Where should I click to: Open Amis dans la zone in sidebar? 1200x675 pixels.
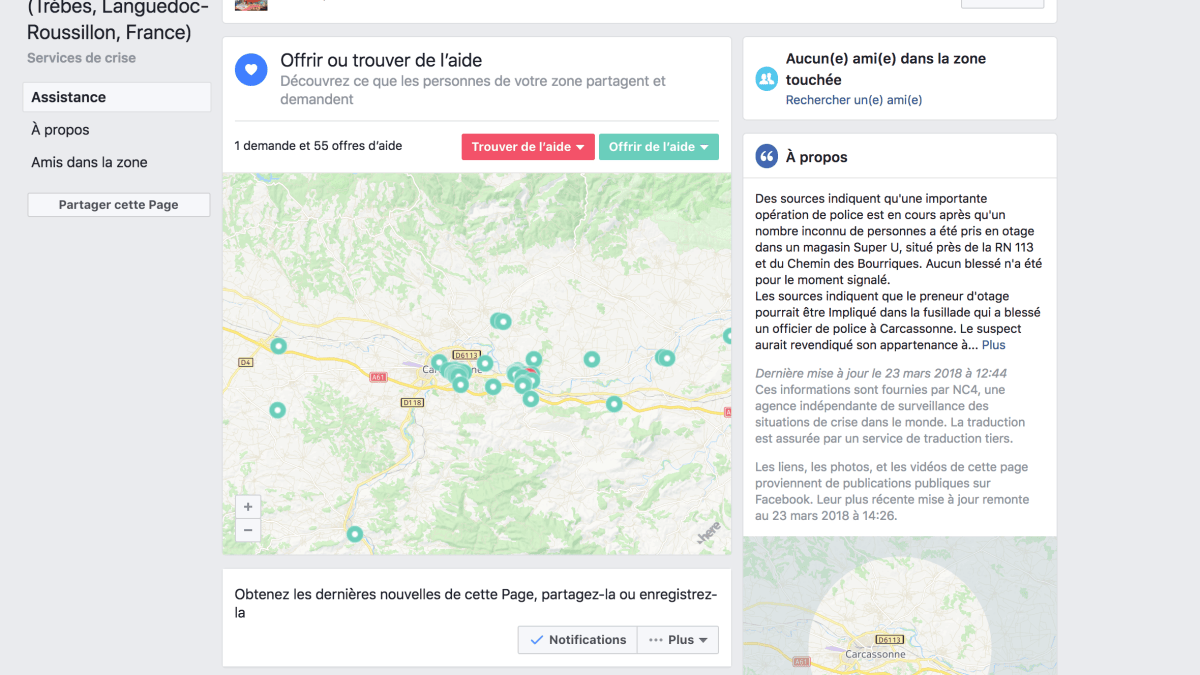click(89, 162)
